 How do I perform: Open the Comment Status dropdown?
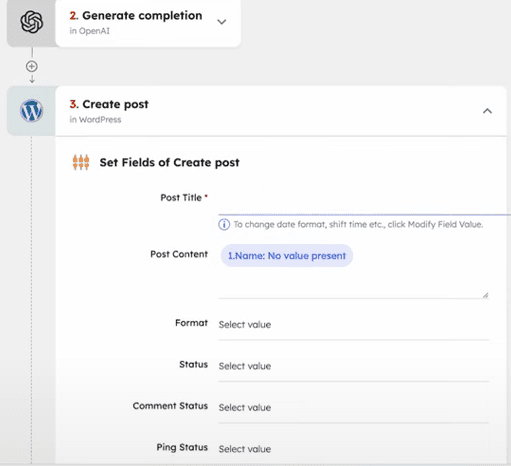click(x=354, y=407)
